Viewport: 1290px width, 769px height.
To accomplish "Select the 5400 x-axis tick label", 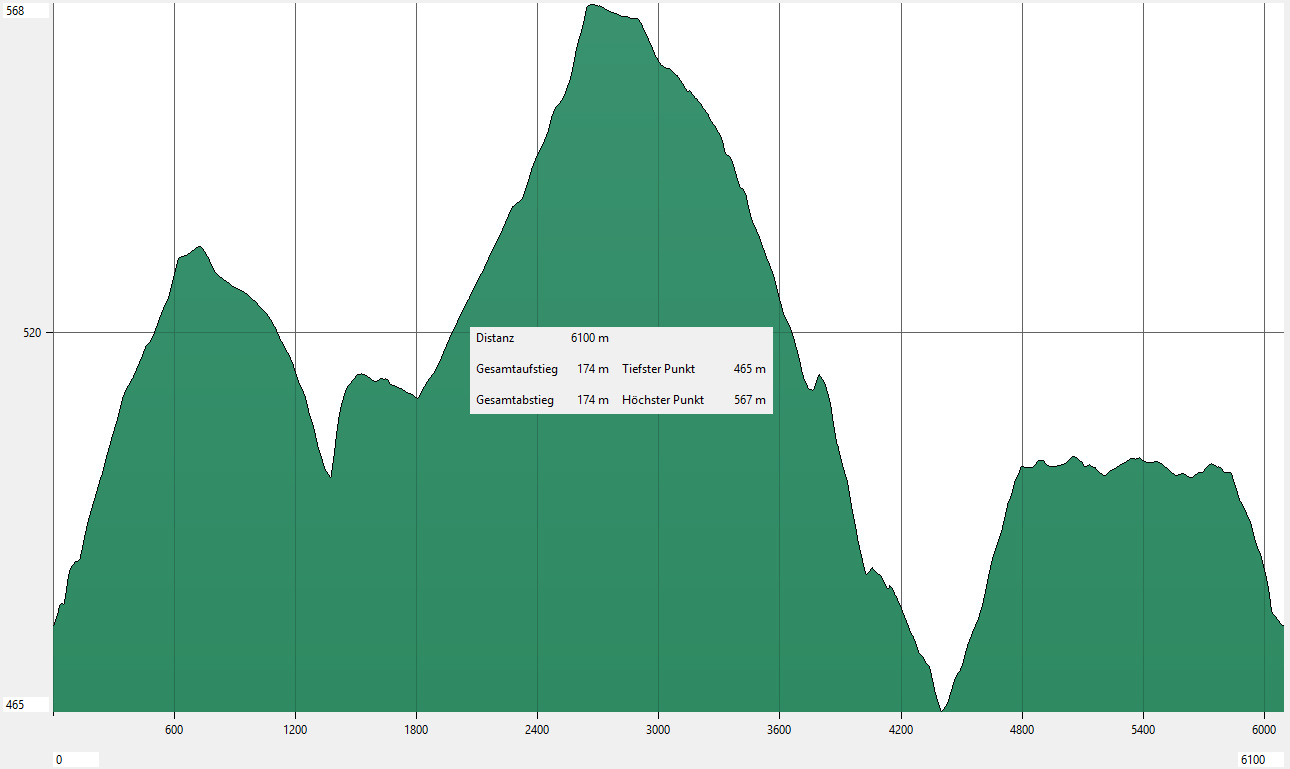I will click(1143, 729).
